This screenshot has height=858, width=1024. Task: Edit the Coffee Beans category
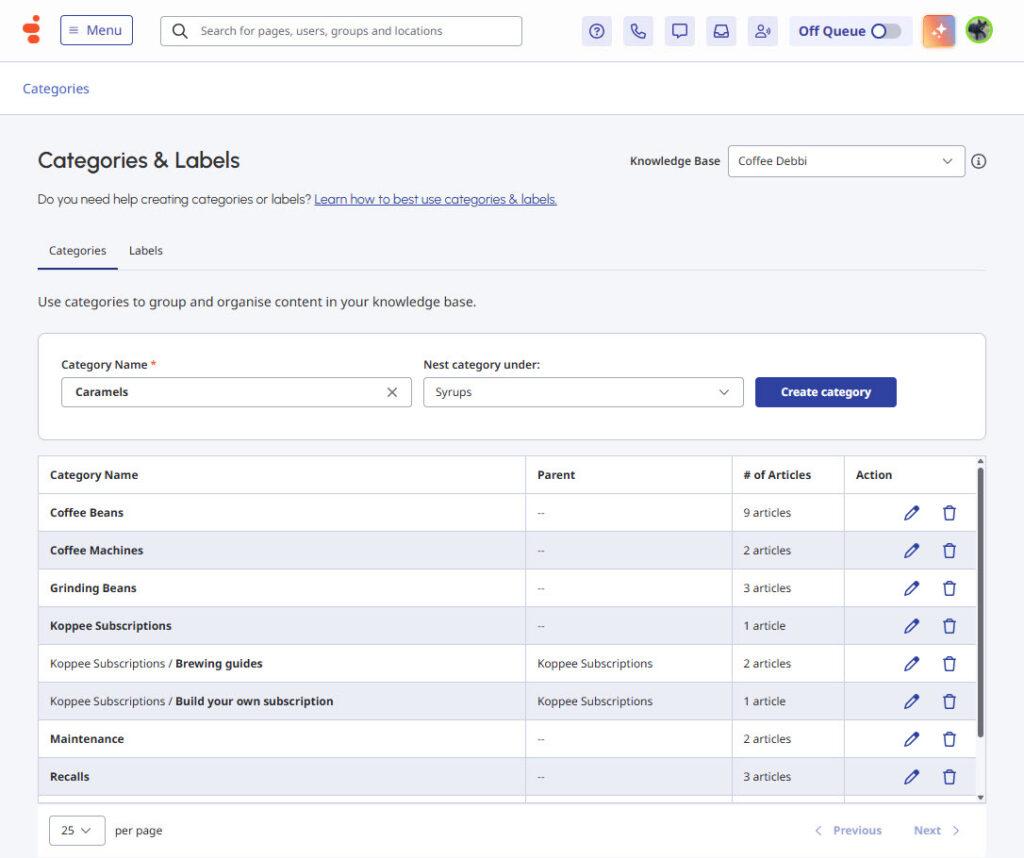coord(911,513)
